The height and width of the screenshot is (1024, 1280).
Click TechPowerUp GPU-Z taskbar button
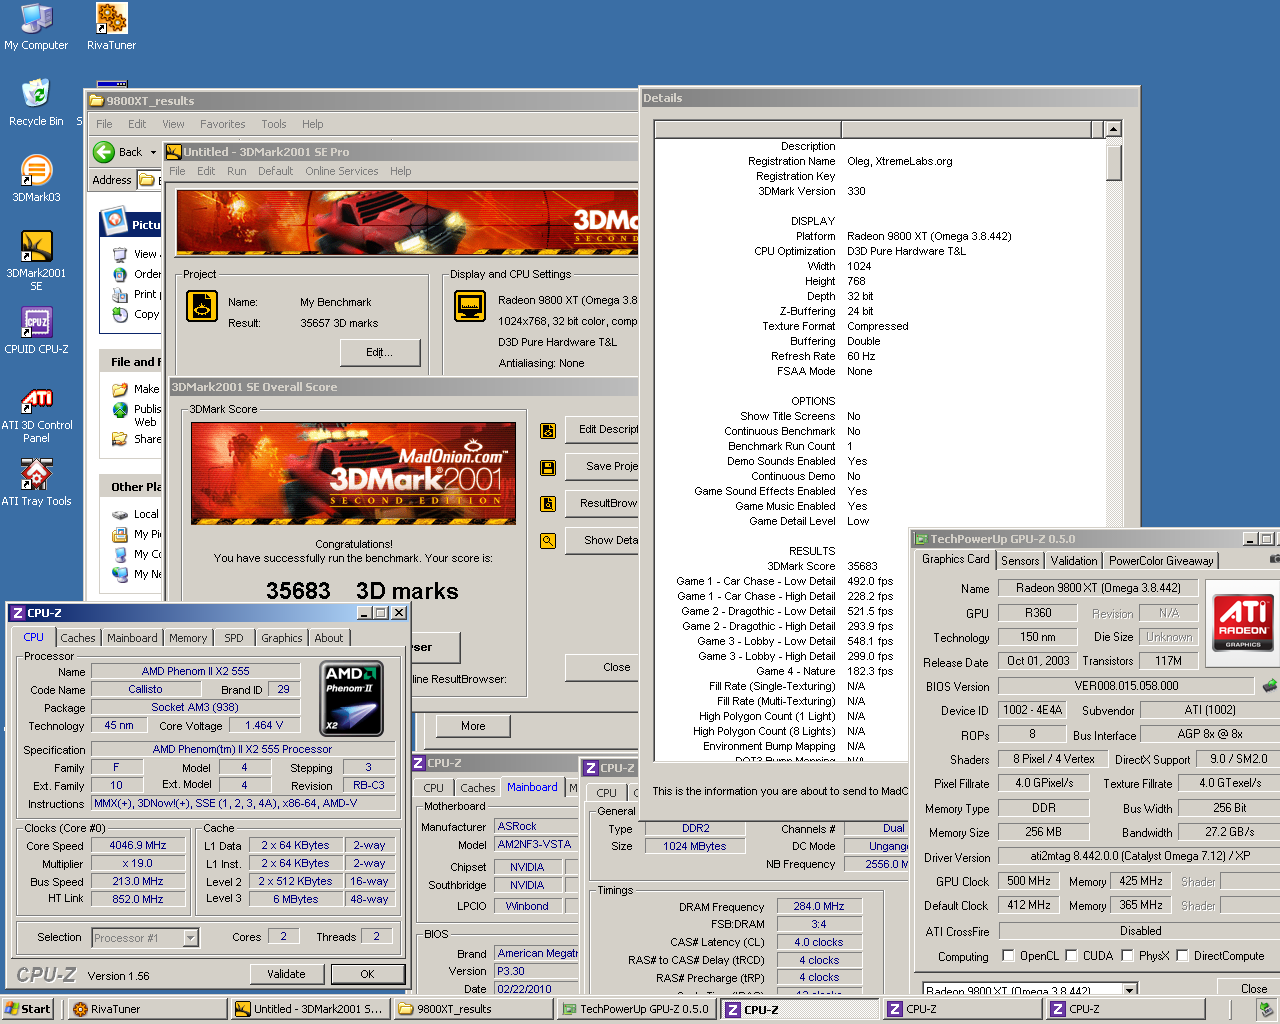(638, 1009)
